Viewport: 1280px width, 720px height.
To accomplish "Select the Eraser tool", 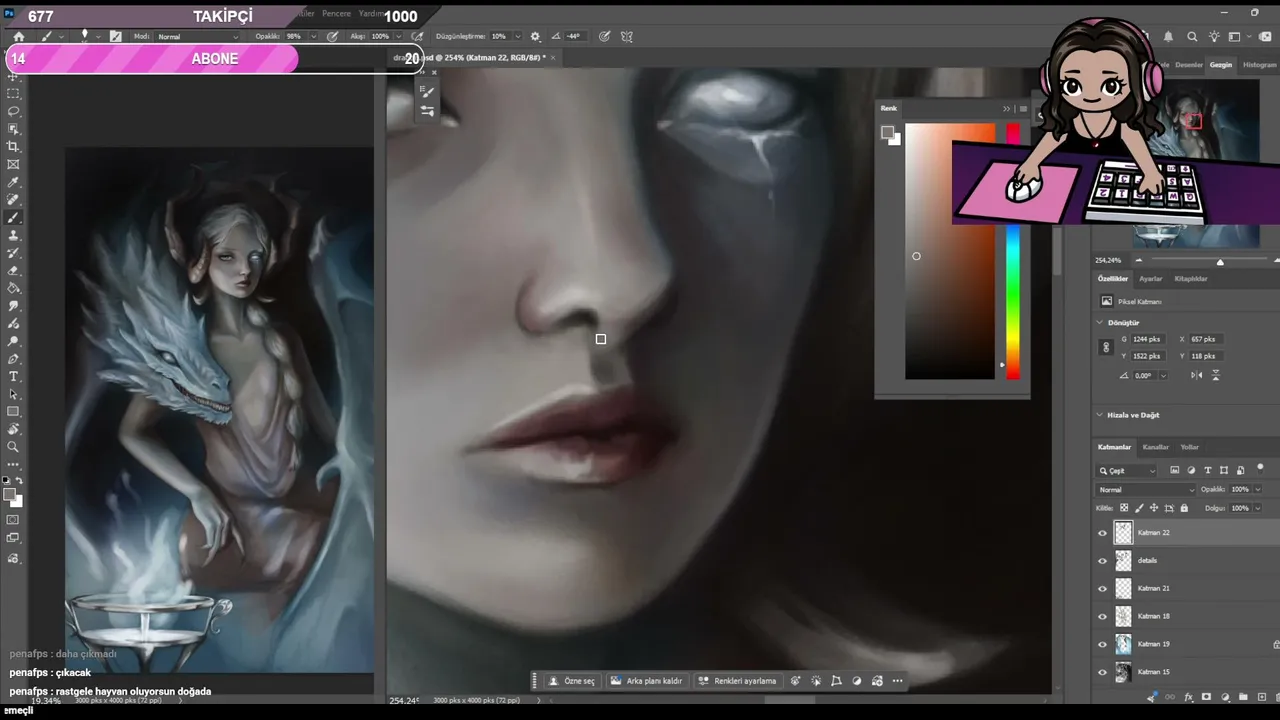I will [13, 271].
